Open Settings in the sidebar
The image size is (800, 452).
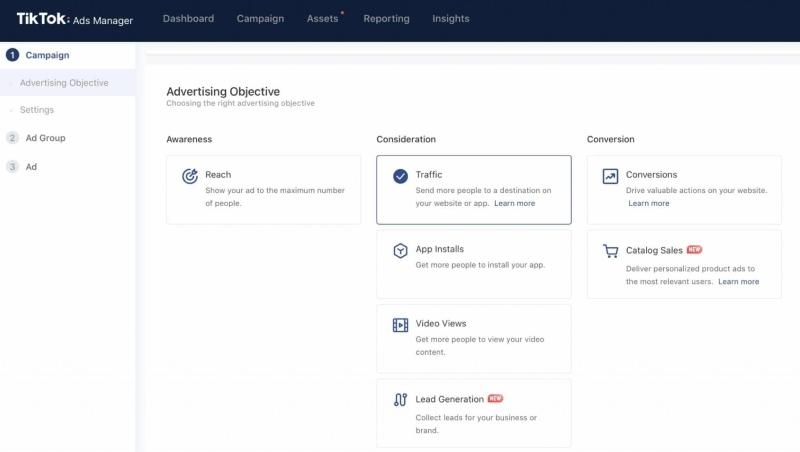37,110
